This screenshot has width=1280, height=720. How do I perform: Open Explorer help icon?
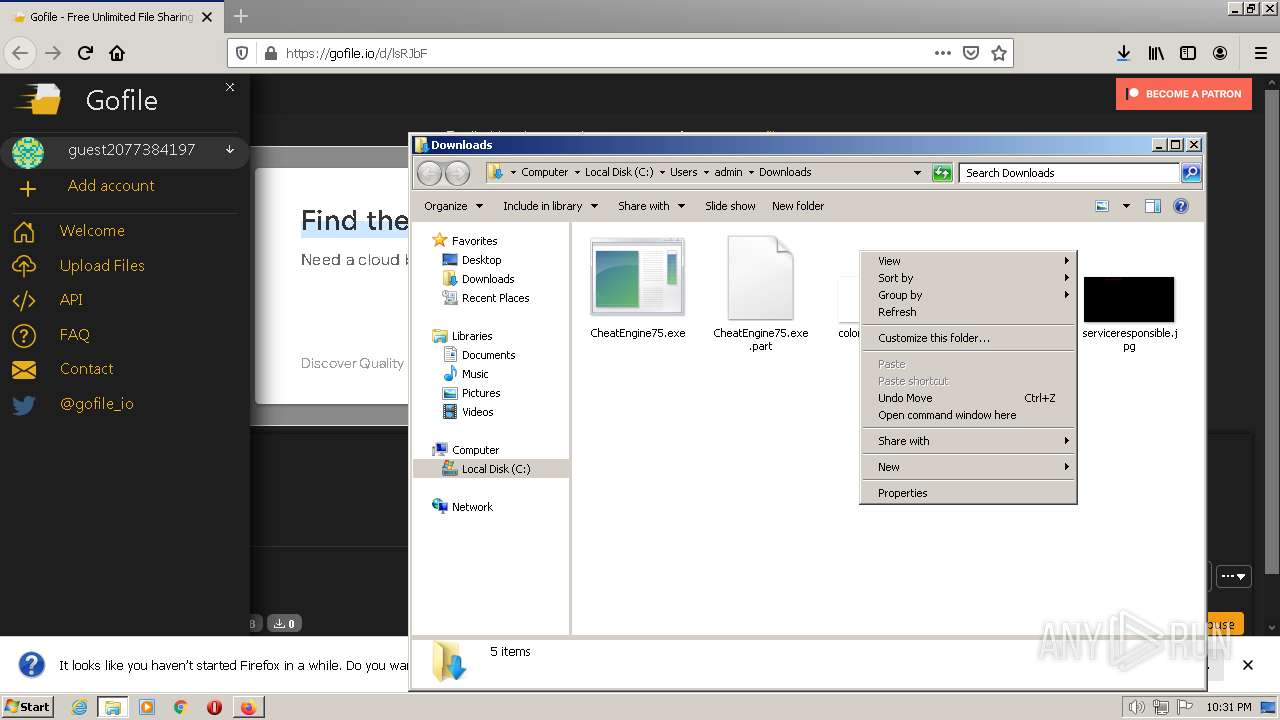[x=1181, y=206]
